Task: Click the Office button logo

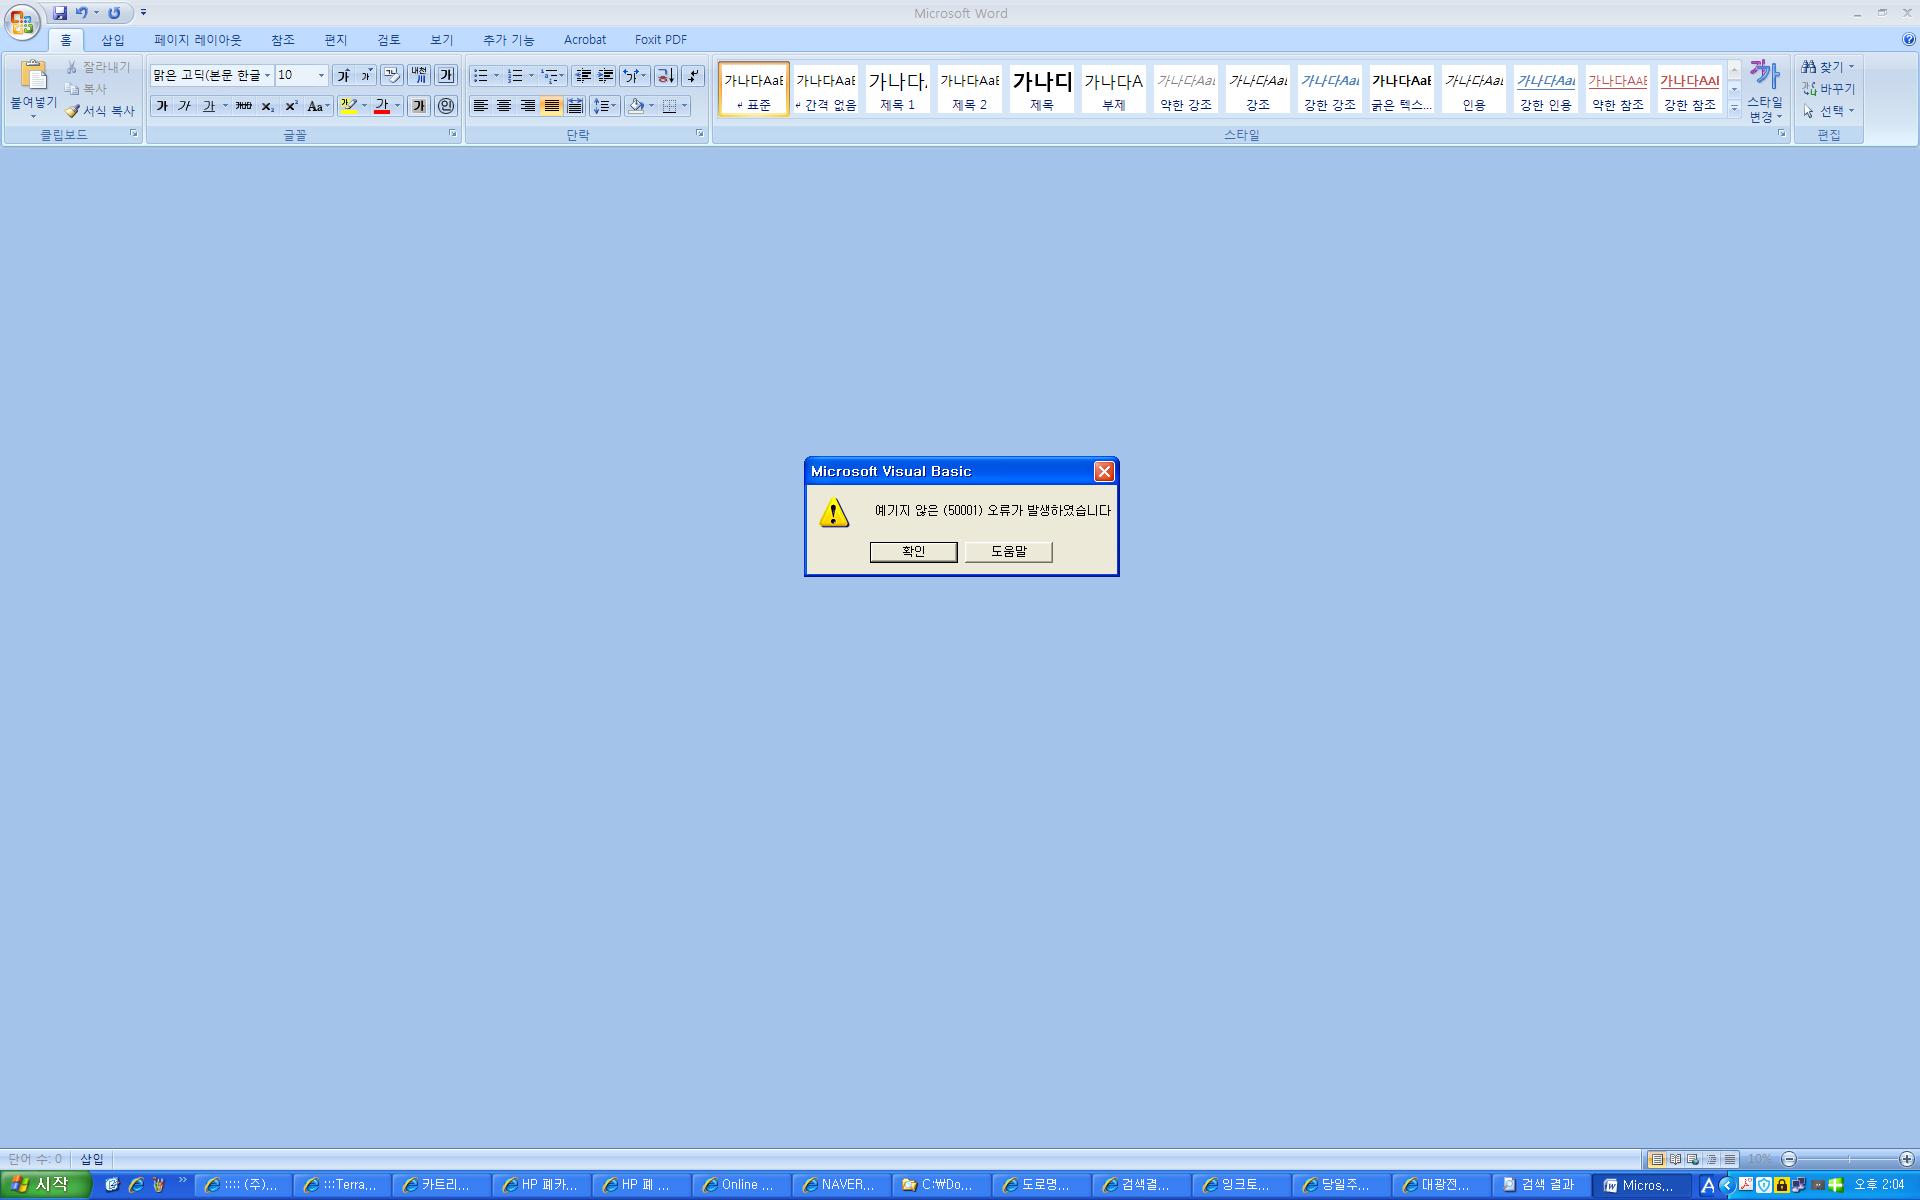Action: tap(22, 23)
